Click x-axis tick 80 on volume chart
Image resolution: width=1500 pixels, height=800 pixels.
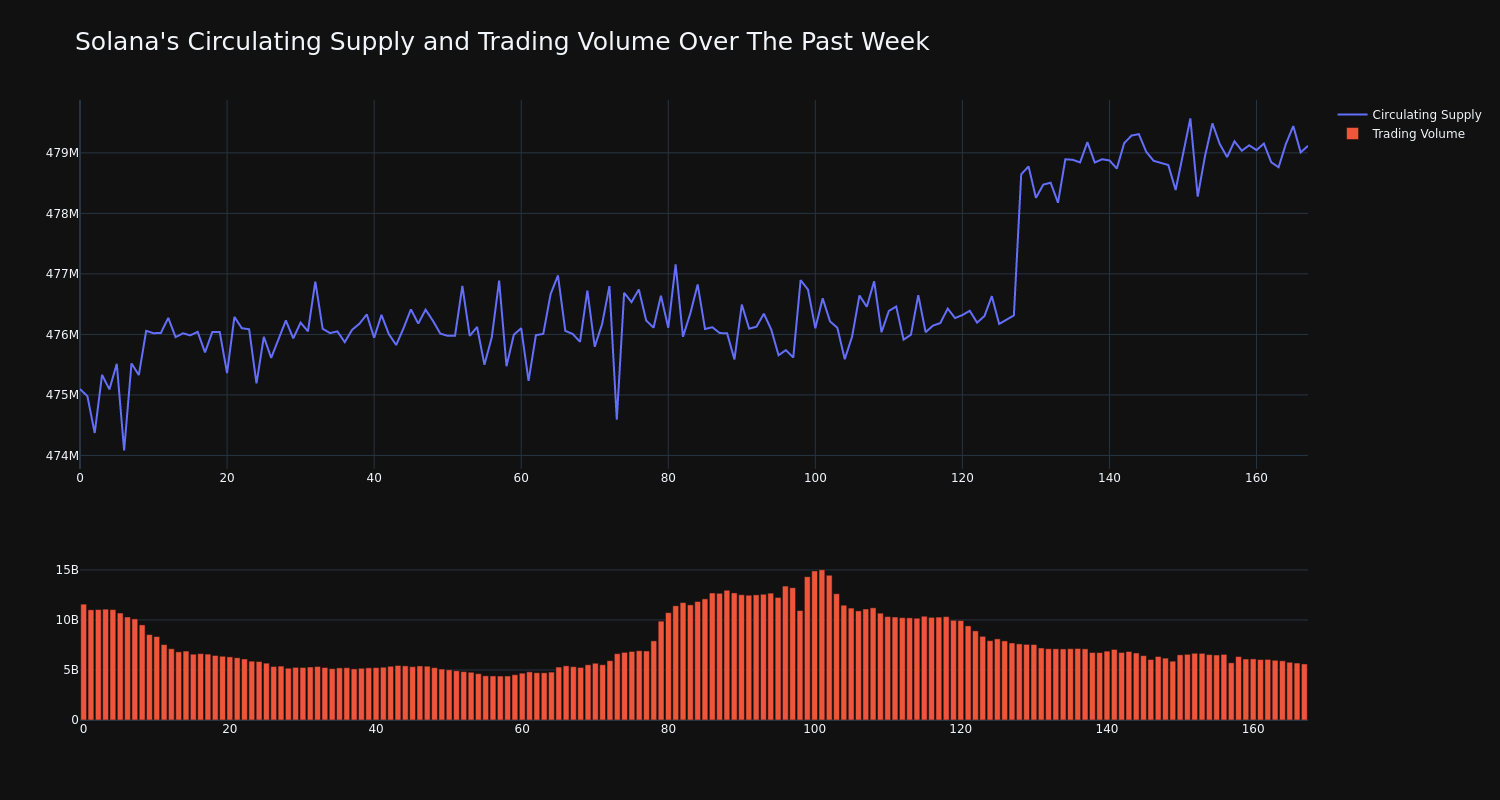(668, 729)
